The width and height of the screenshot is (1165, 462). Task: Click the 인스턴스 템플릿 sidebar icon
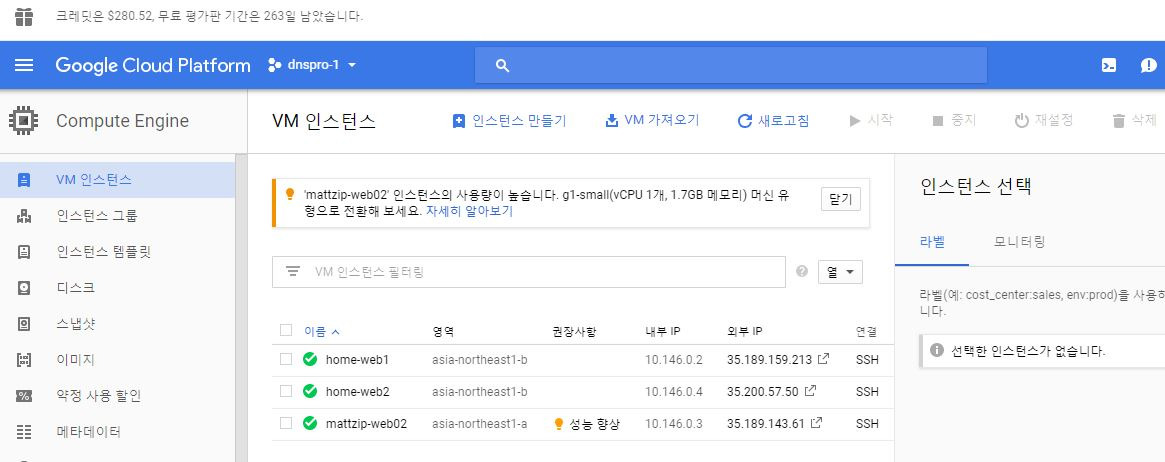coord(24,252)
